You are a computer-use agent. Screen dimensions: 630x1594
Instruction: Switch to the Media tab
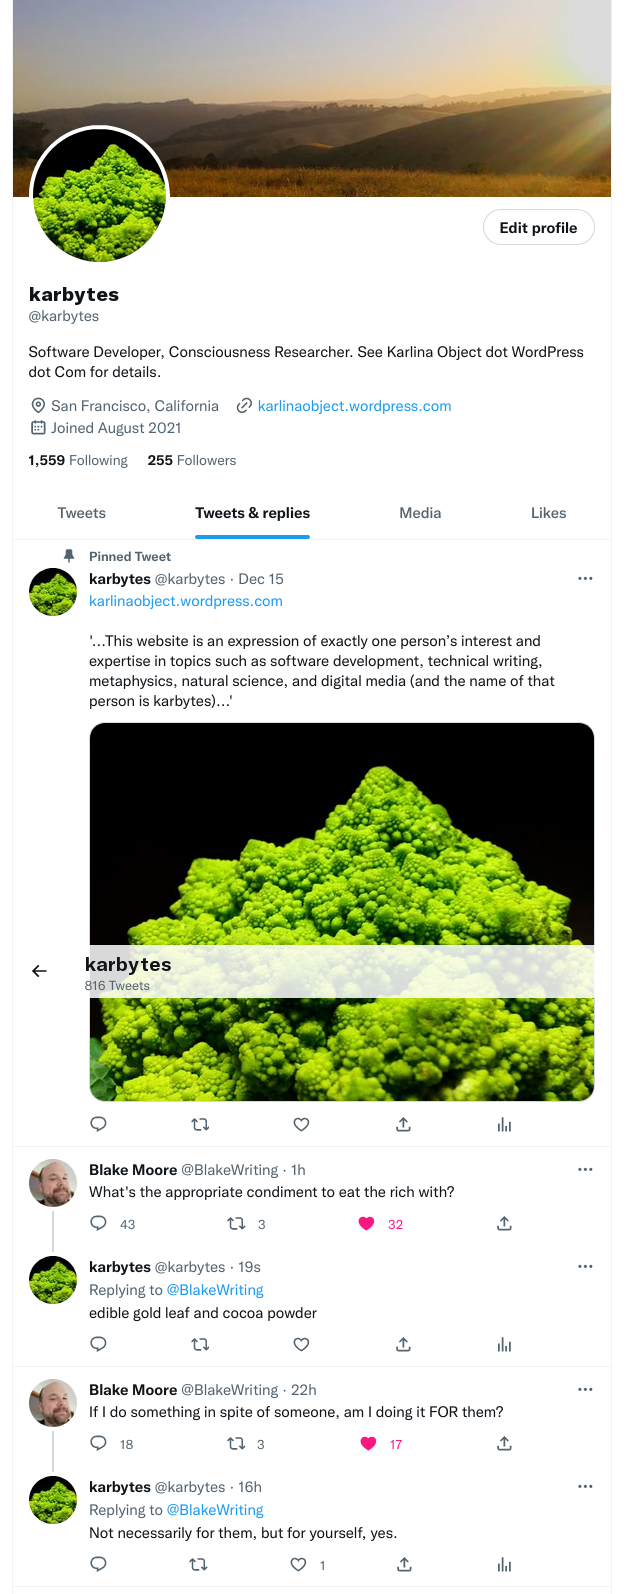420,513
